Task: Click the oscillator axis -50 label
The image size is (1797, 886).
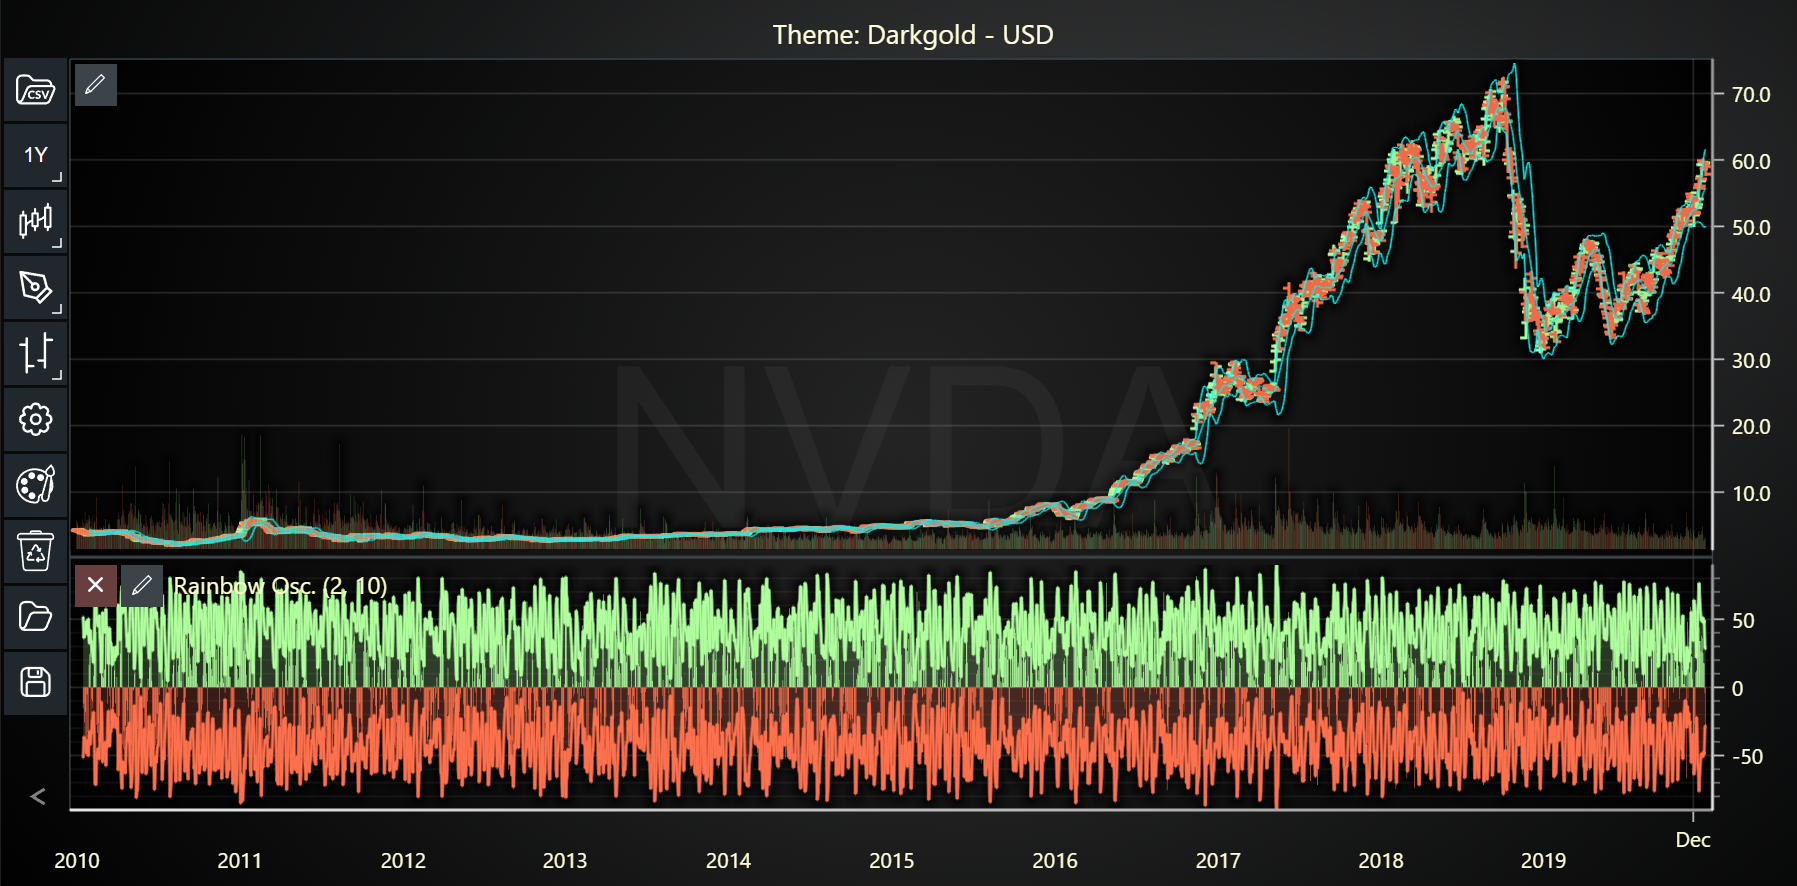Action: pyautogui.click(x=1747, y=757)
